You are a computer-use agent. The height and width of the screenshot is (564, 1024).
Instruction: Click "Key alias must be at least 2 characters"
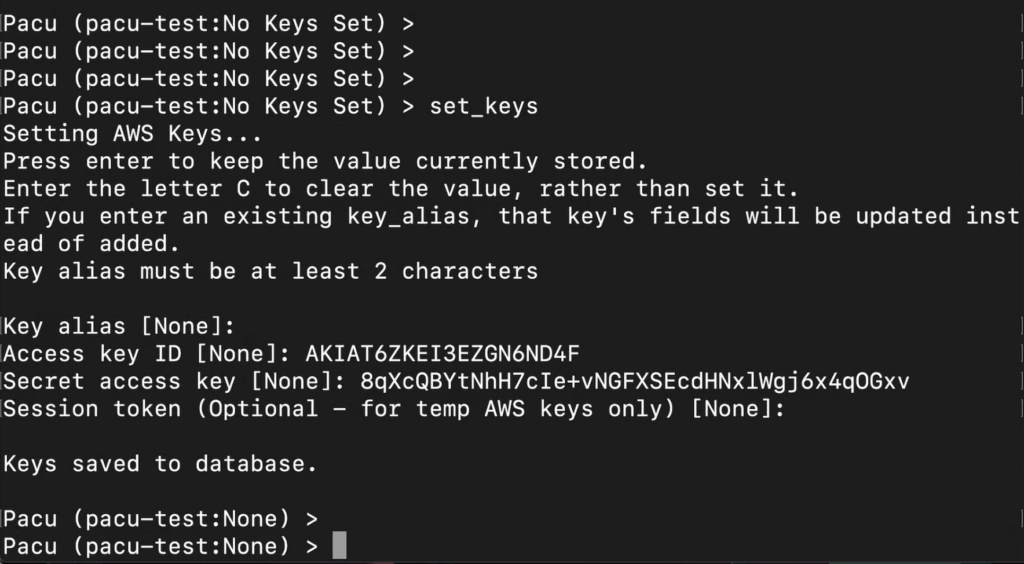point(271,271)
